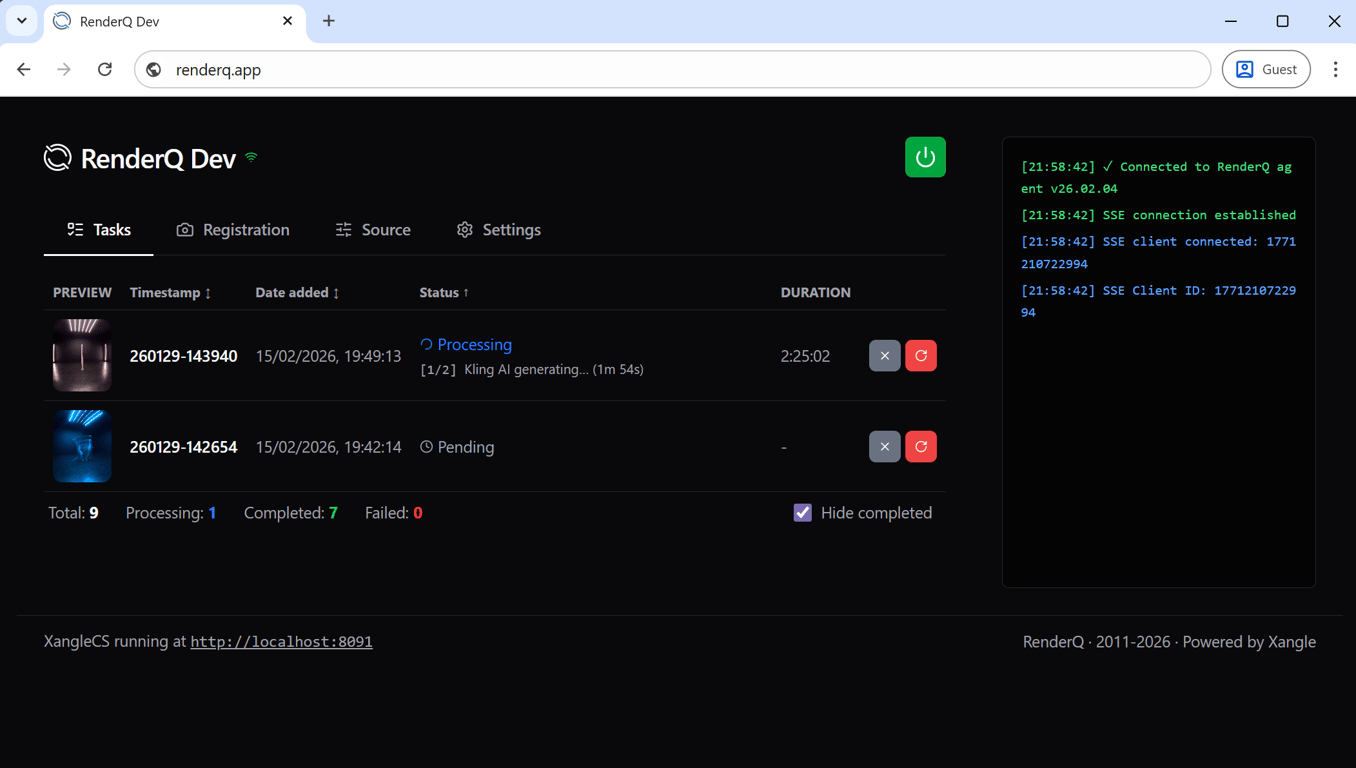Click the footer text Powered by Xangle
Viewport: 1356px width, 768px height.
click(1249, 642)
